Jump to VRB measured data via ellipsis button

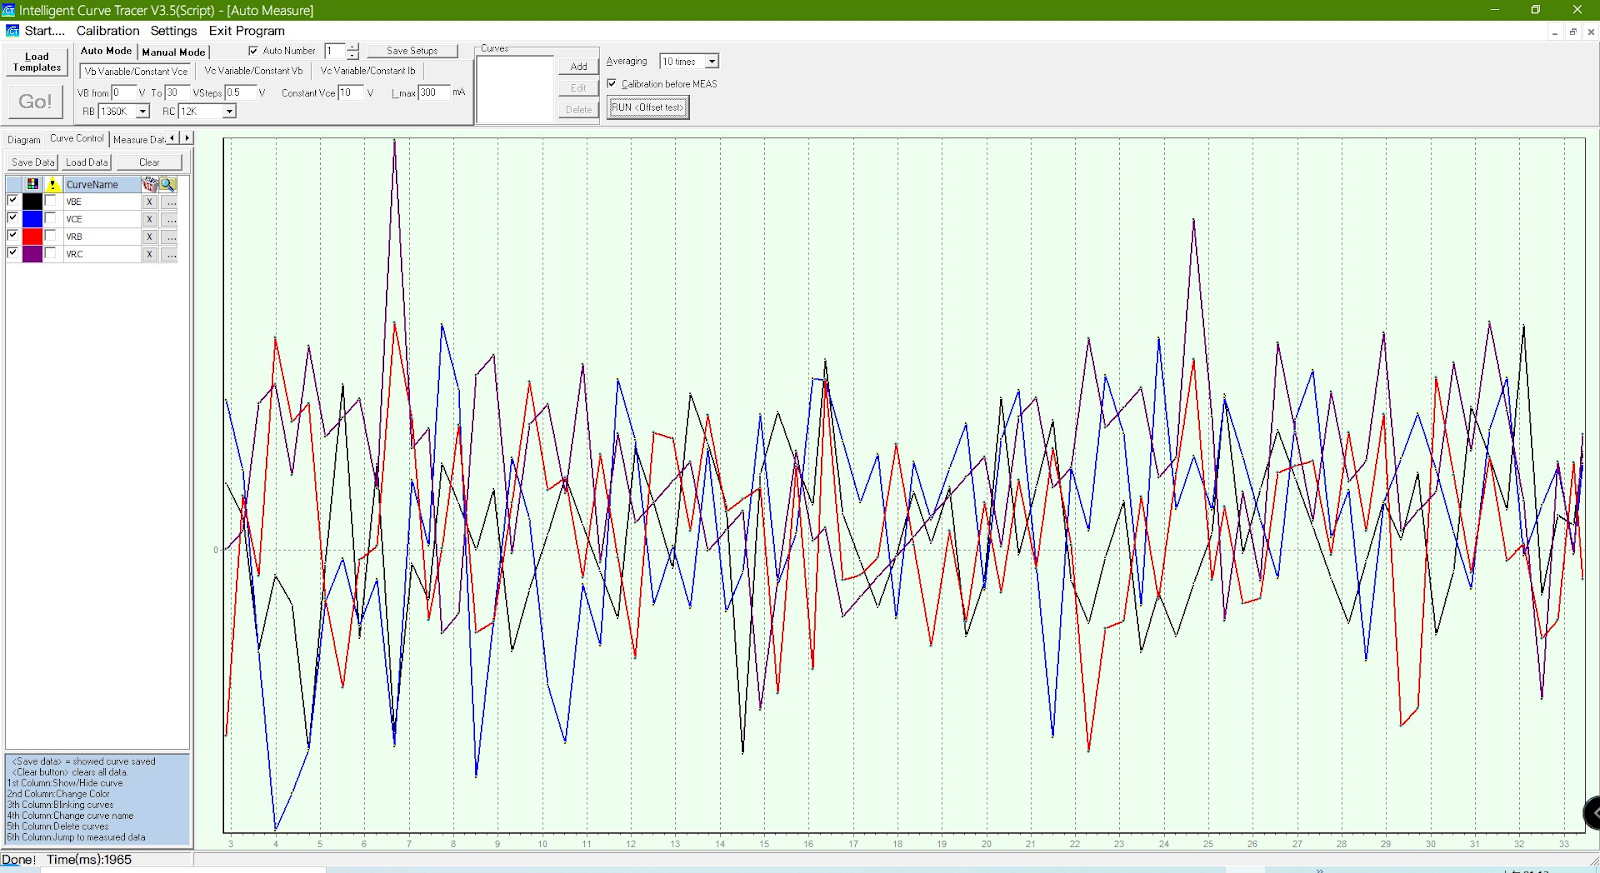tap(171, 237)
